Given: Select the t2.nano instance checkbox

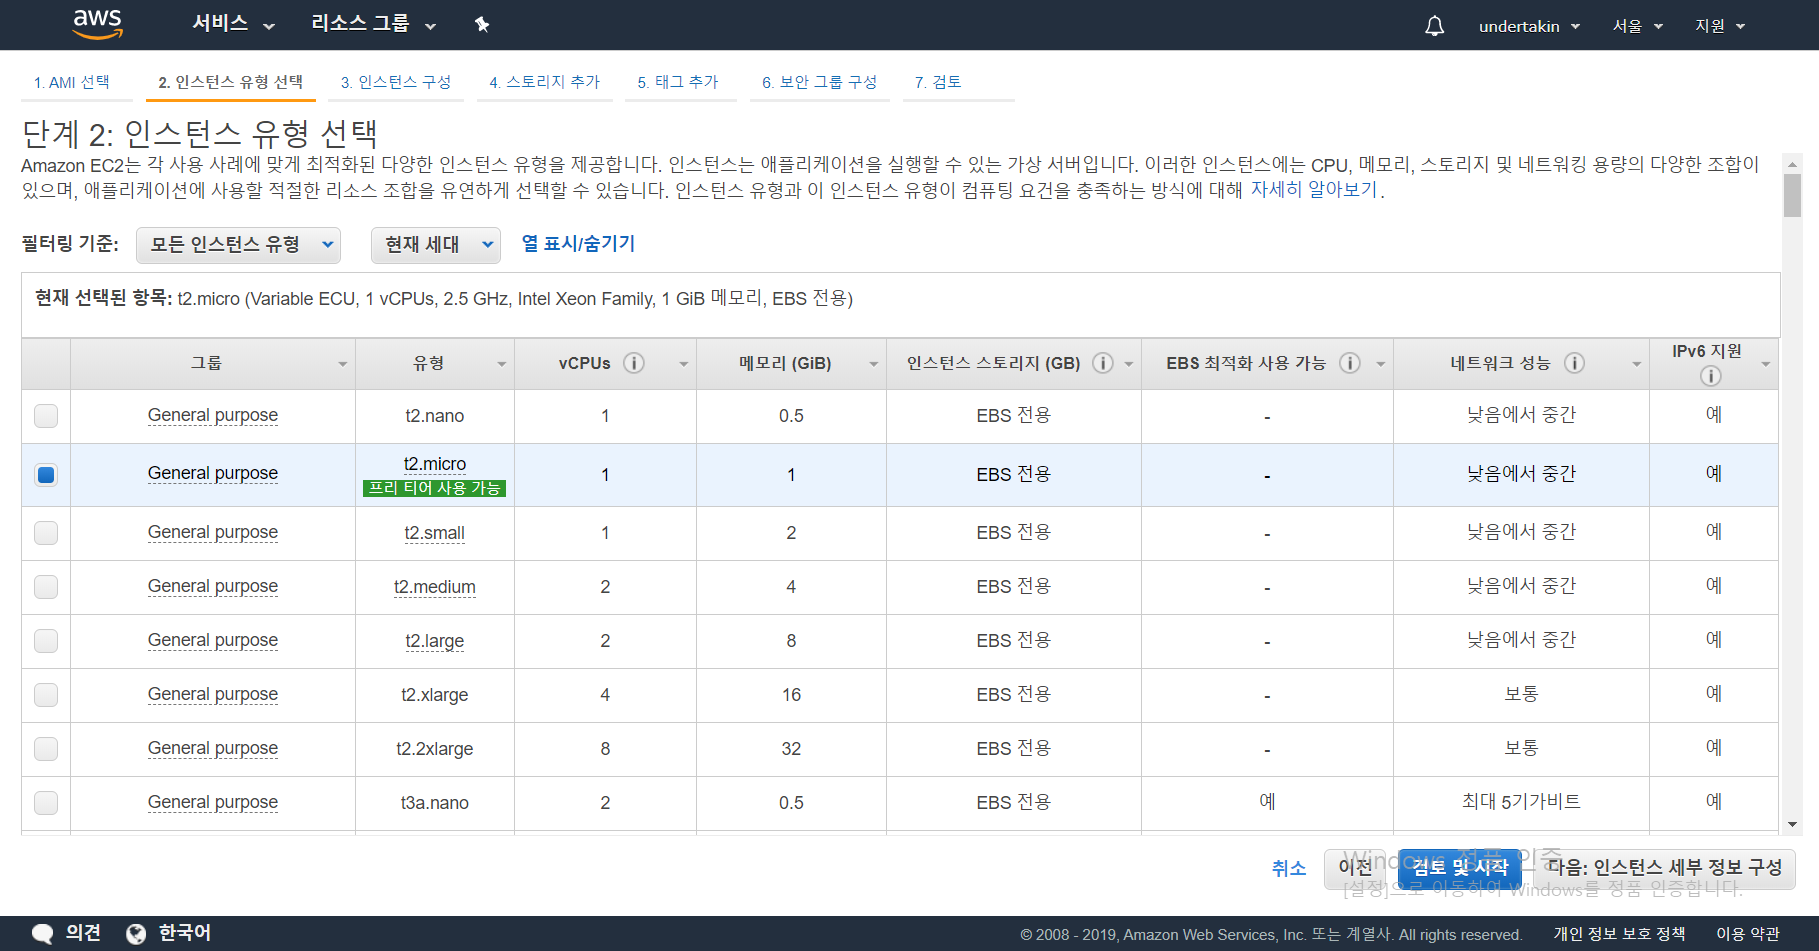Looking at the screenshot, I should coord(46,416).
